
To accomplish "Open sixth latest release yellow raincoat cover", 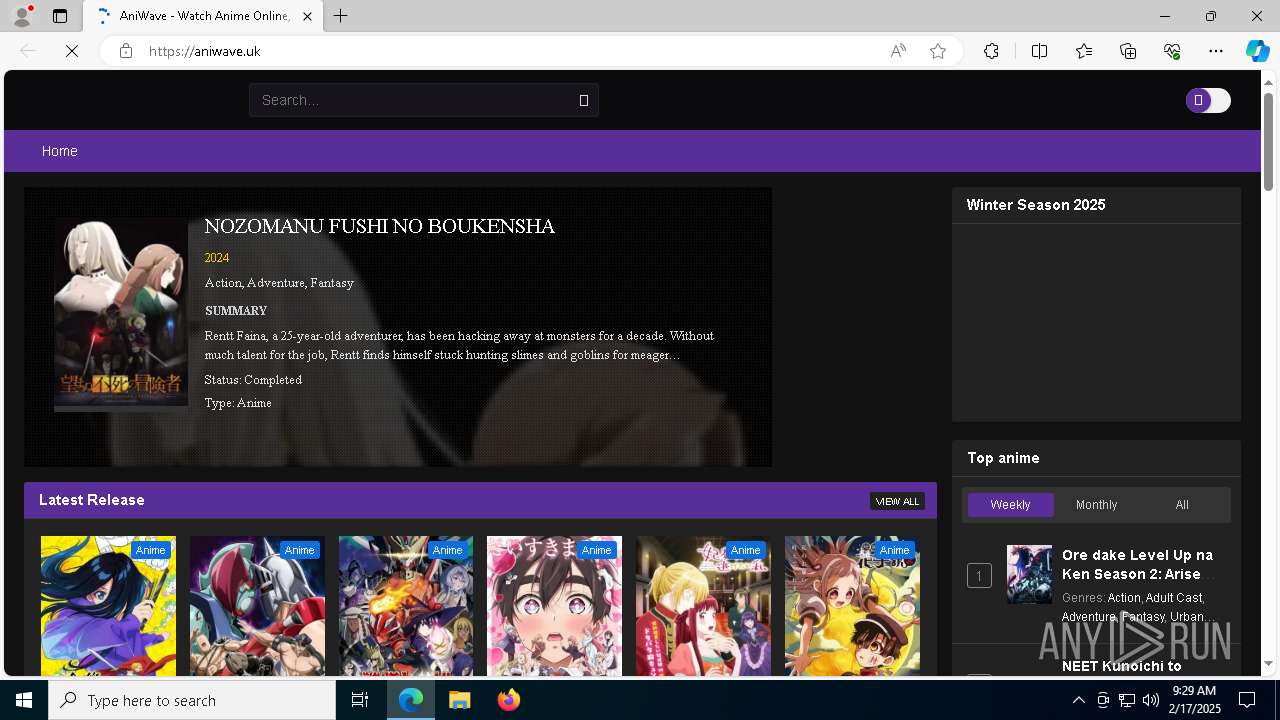I will [852, 606].
